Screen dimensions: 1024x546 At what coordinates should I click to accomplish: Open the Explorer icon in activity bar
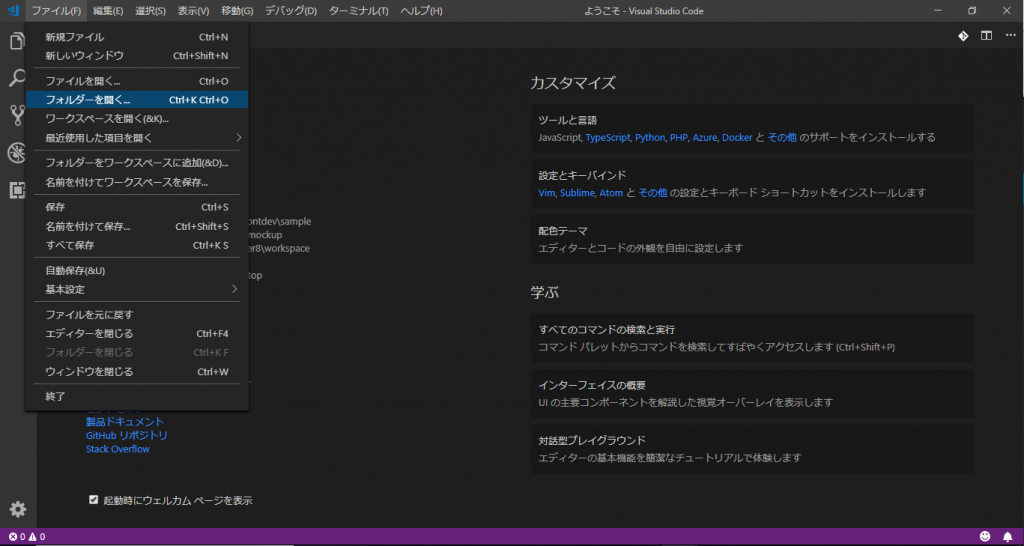point(17,40)
